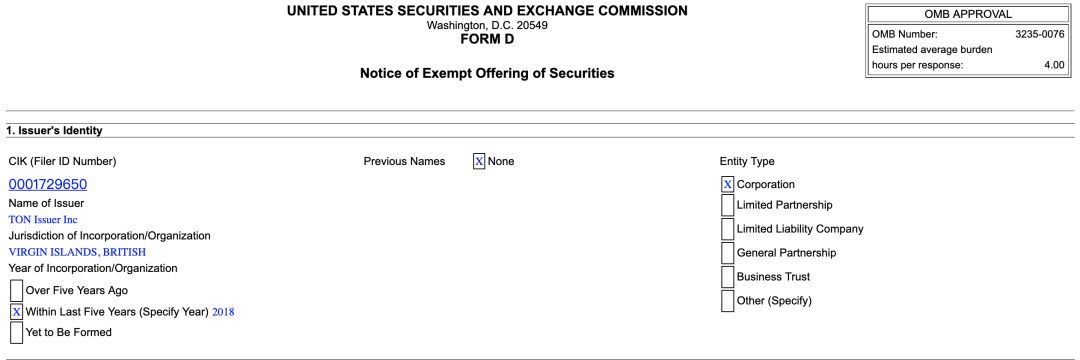Toggle the Previous Names None checkbox
Image resolution: width=1080 pixels, height=360 pixels.
479,162
